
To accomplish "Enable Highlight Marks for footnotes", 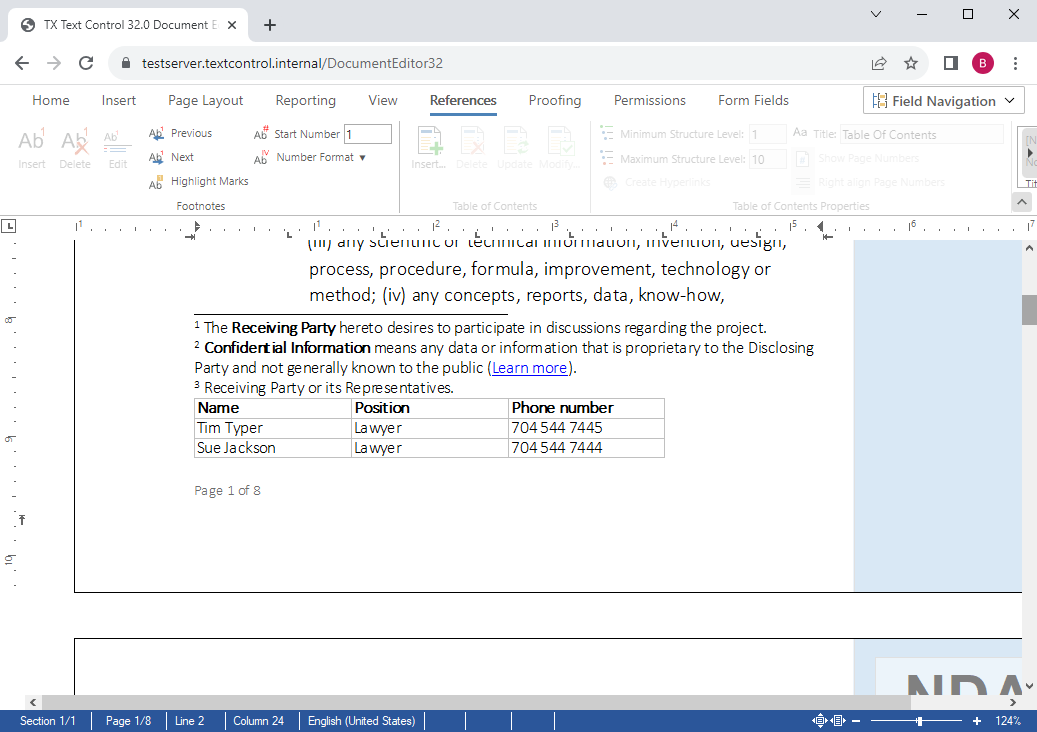I will (x=198, y=181).
